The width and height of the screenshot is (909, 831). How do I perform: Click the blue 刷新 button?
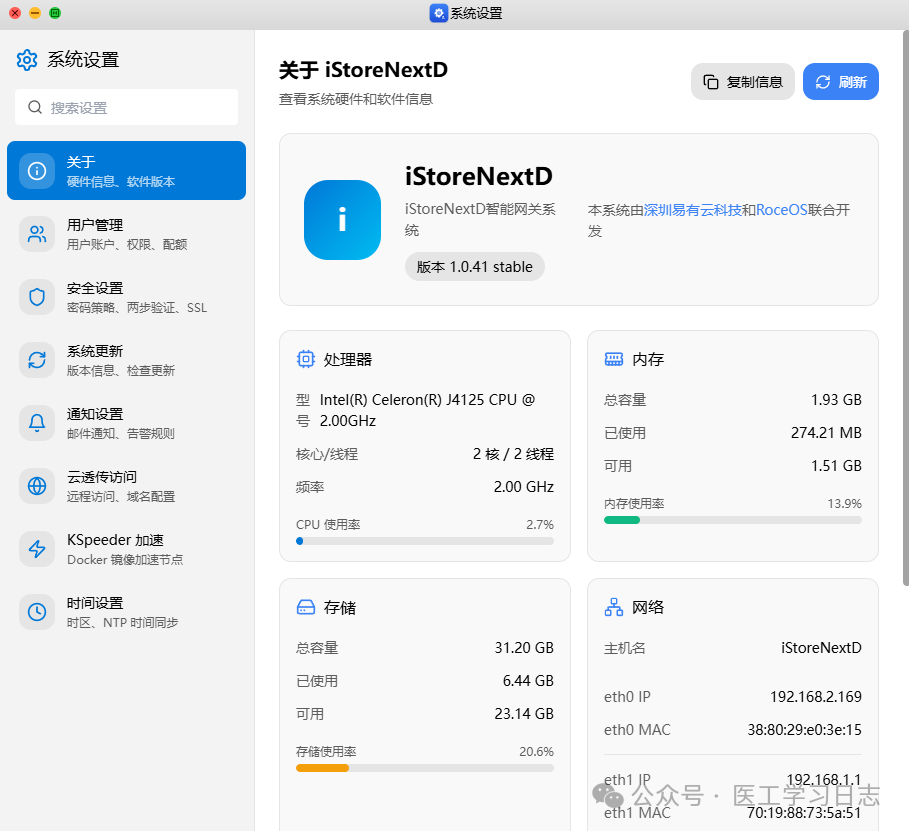841,82
